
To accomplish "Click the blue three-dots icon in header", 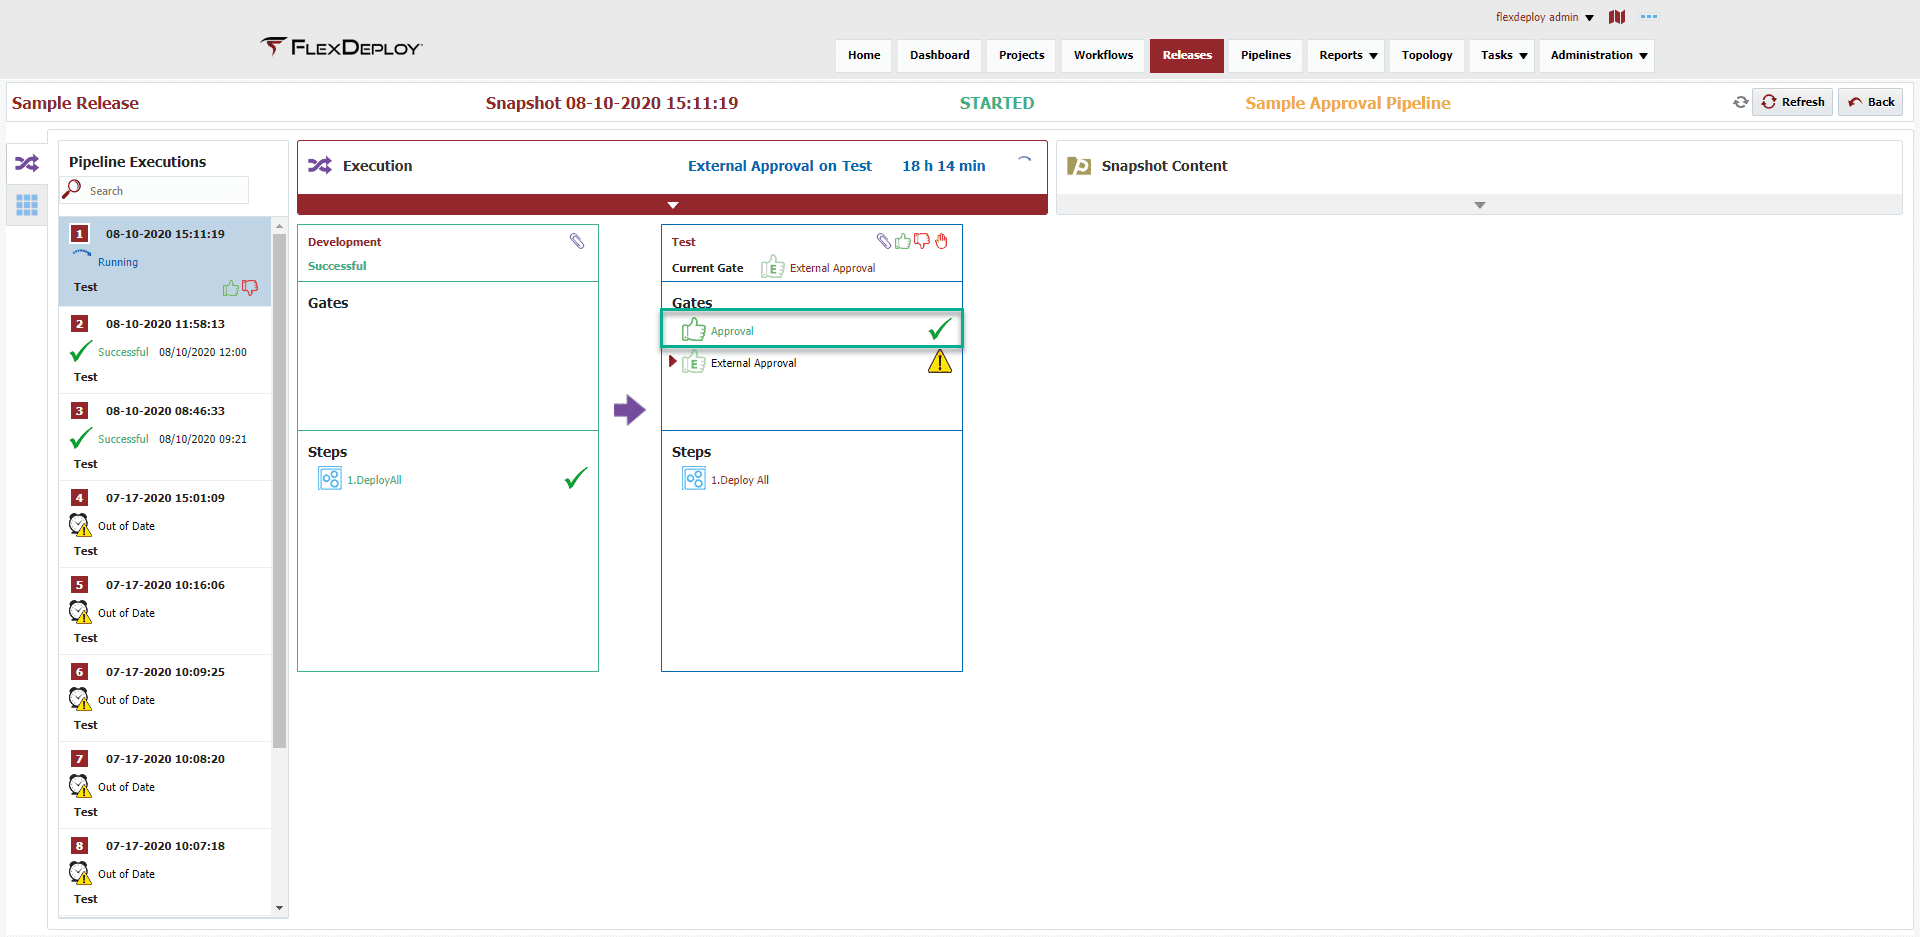I will coord(1649,17).
